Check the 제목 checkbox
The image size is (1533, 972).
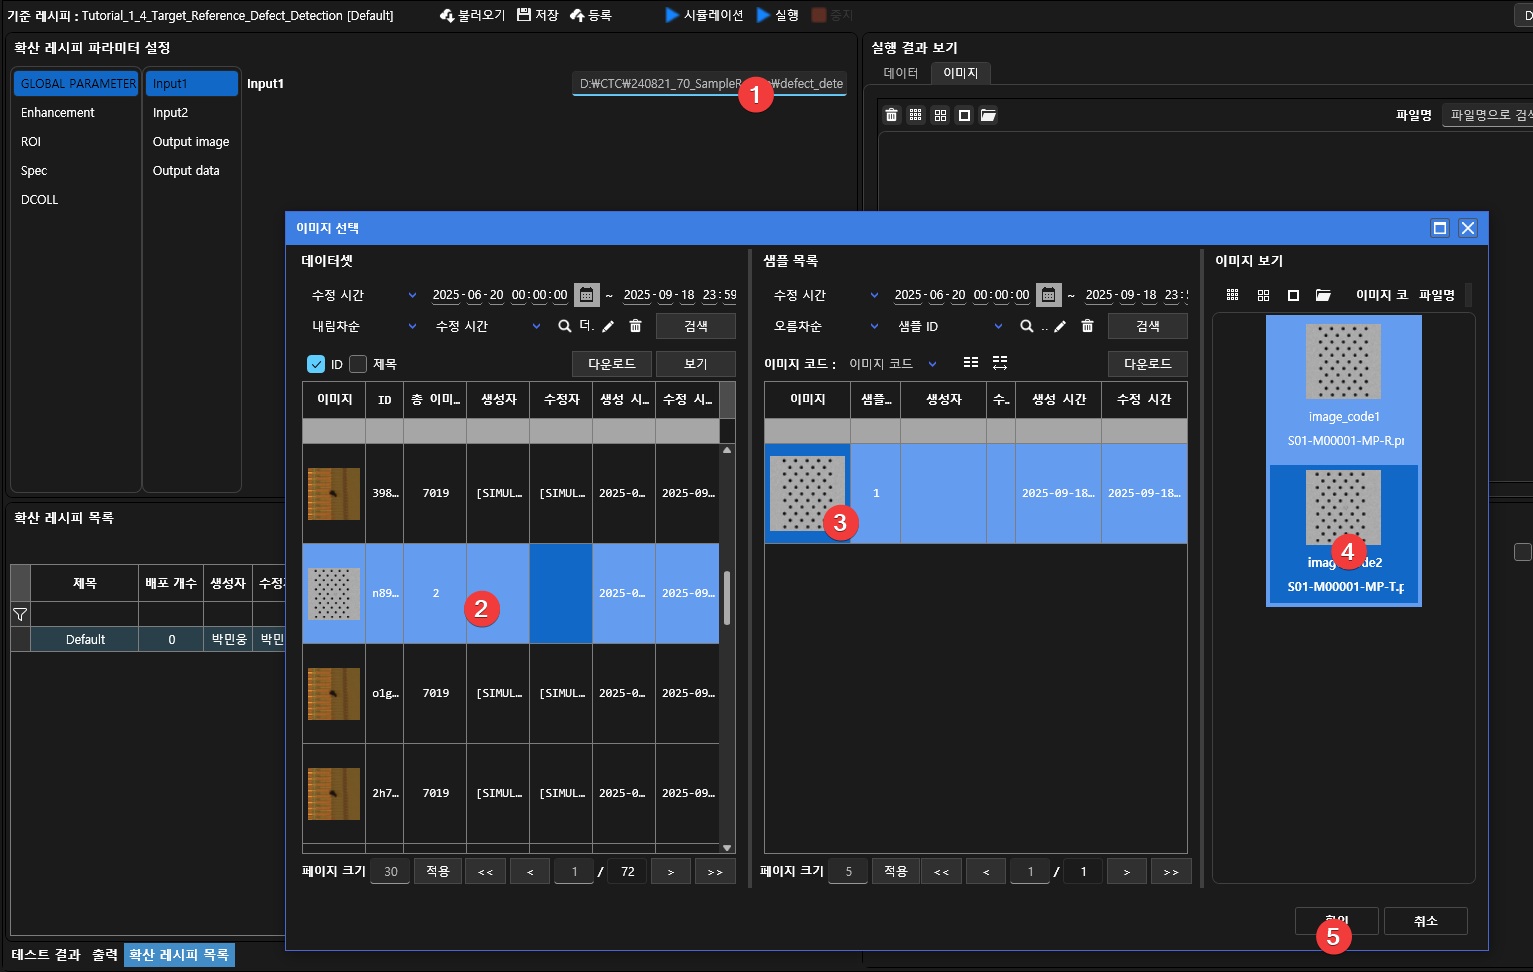pyautogui.click(x=358, y=364)
